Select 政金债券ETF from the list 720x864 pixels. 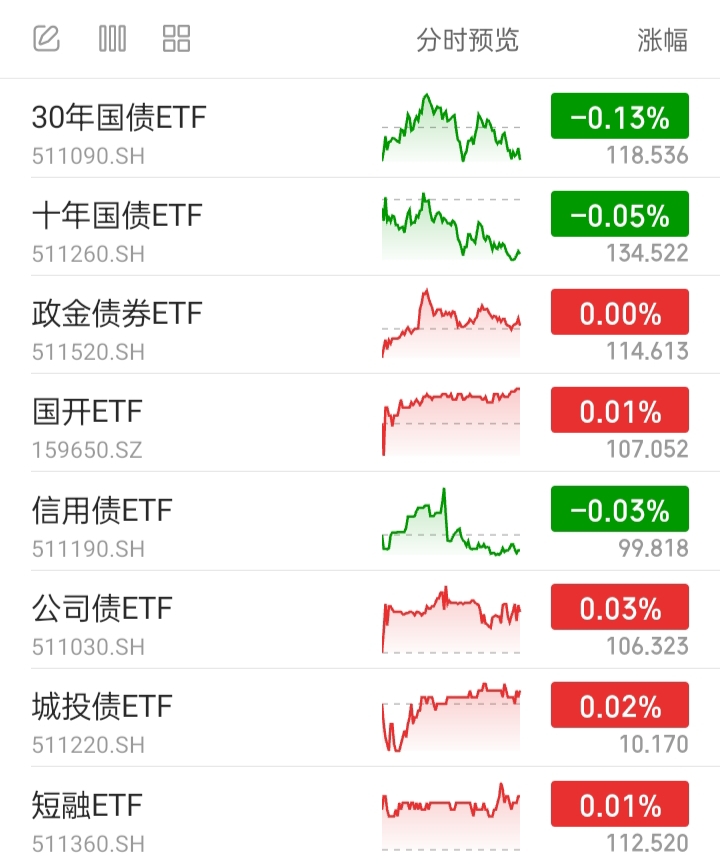[117, 313]
